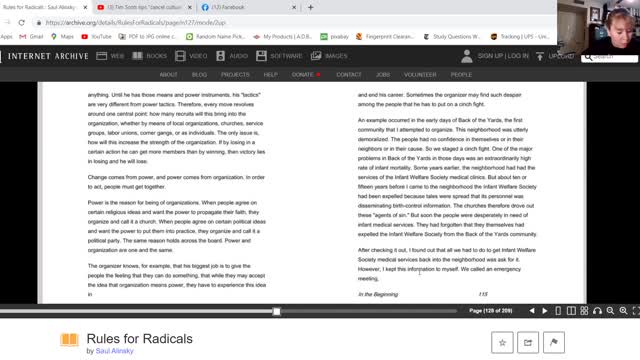Open Gmail bookmark
640x360 pixels.
click(x=31, y=37)
